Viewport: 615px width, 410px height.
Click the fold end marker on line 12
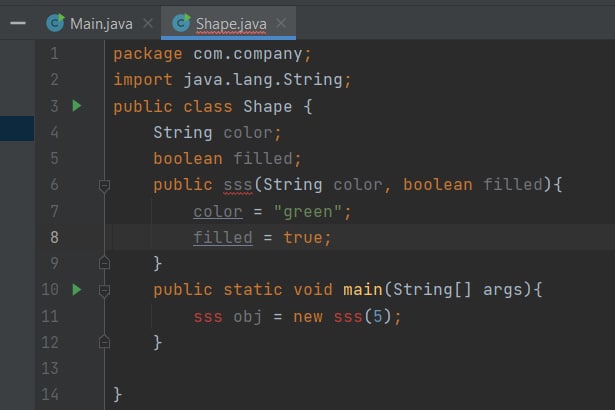pos(104,341)
